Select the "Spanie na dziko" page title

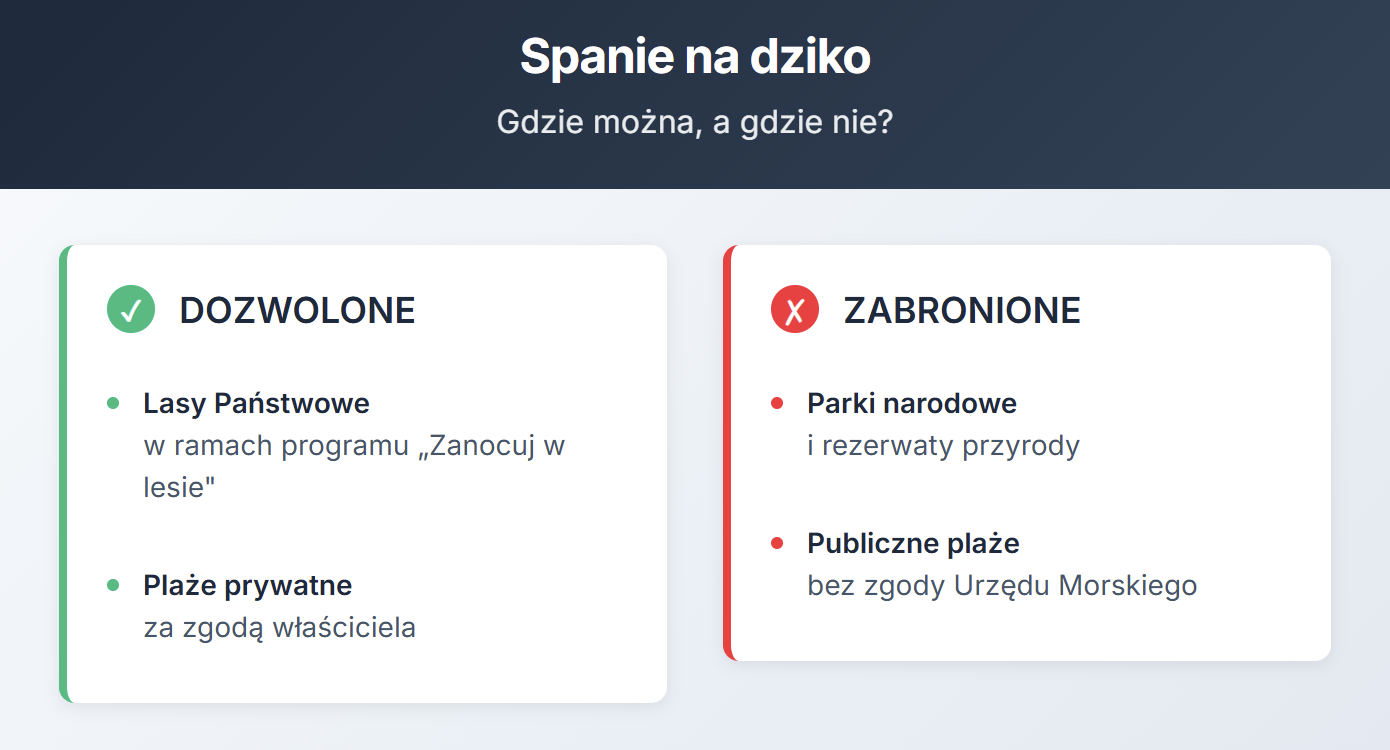(695, 57)
